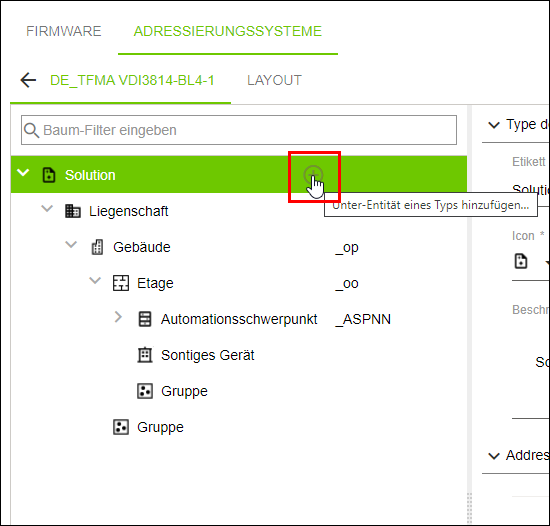550x526 pixels.
Task: Collapse the Etage node chevron
Action: pyautogui.click(x=95, y=281)
